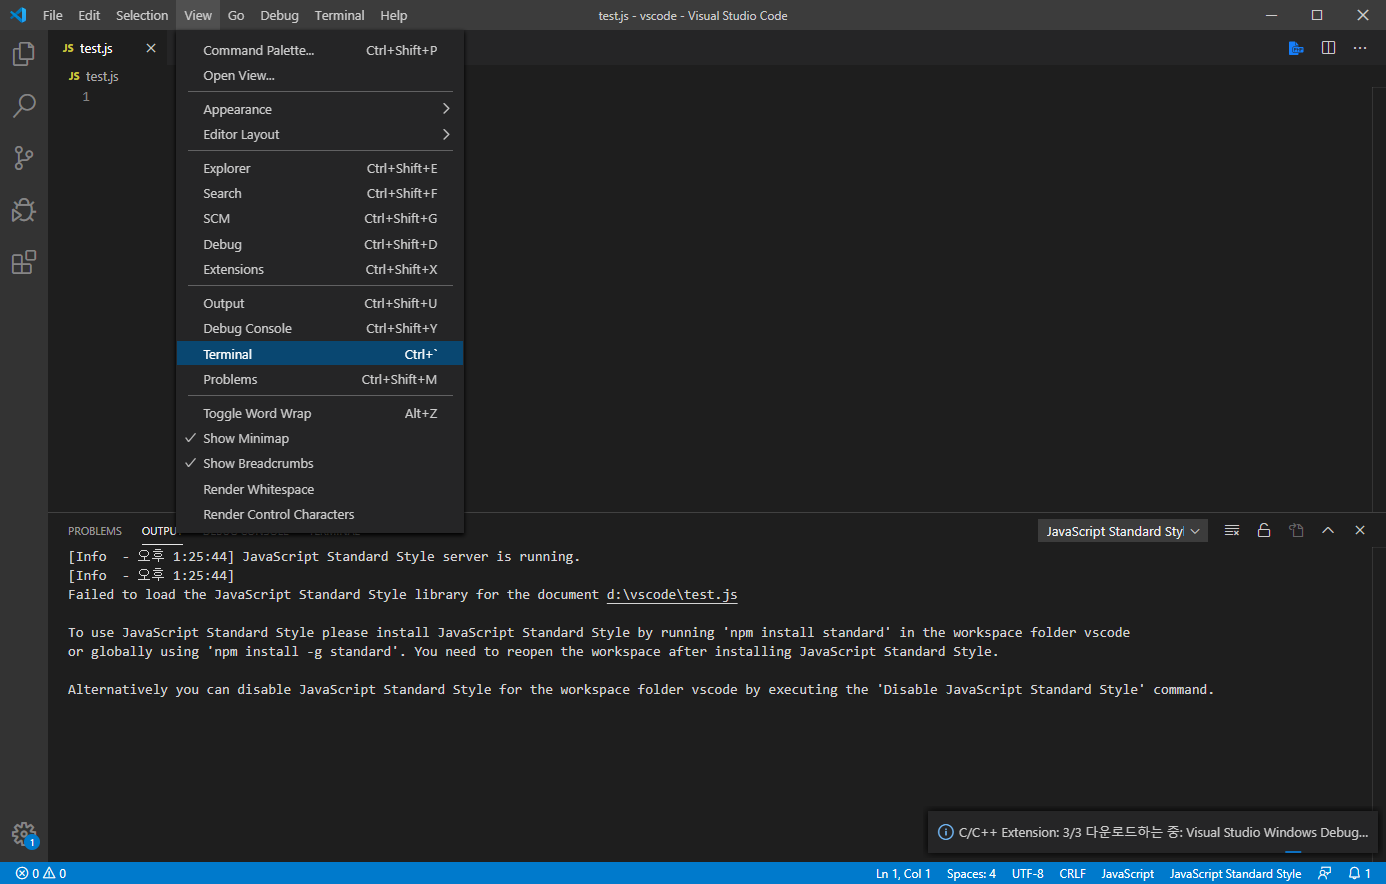Open the Manage gear icon

click(24, 835)
